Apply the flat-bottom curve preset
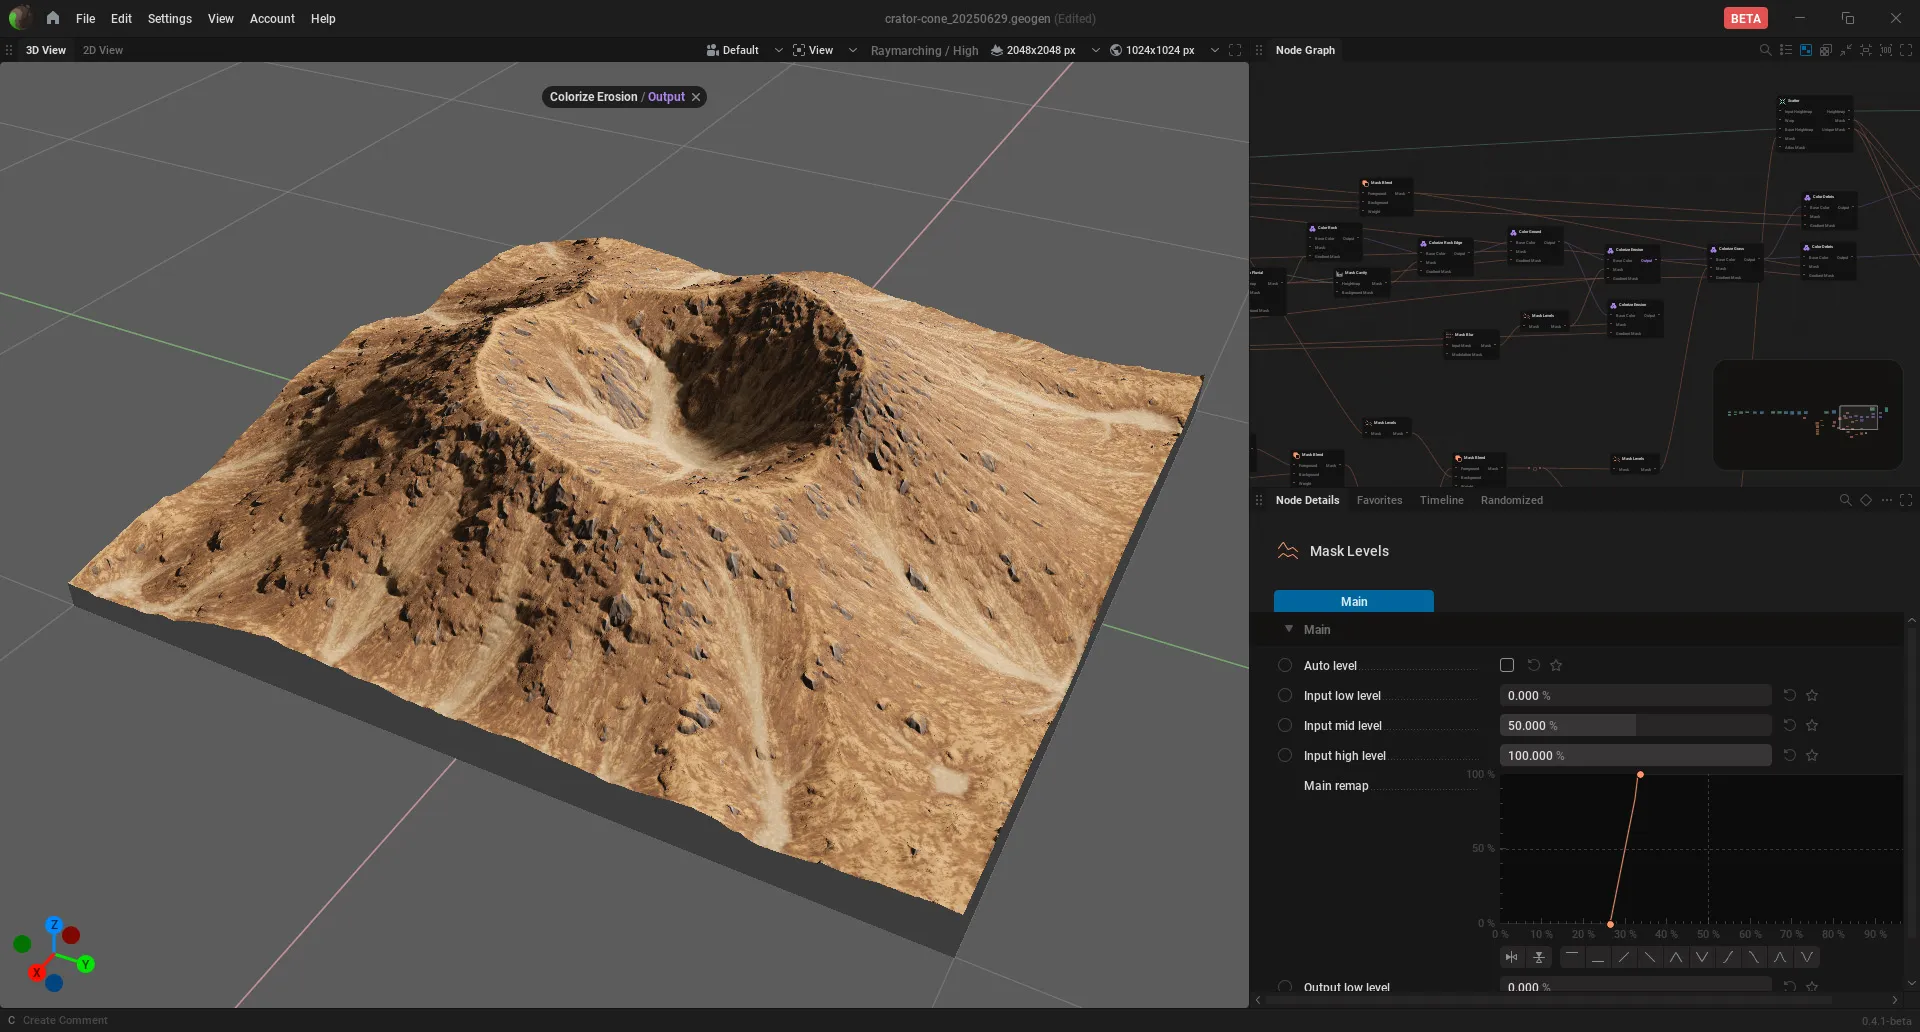The height and width of the screenshot is (1032, 1920). click(1598, 957)
